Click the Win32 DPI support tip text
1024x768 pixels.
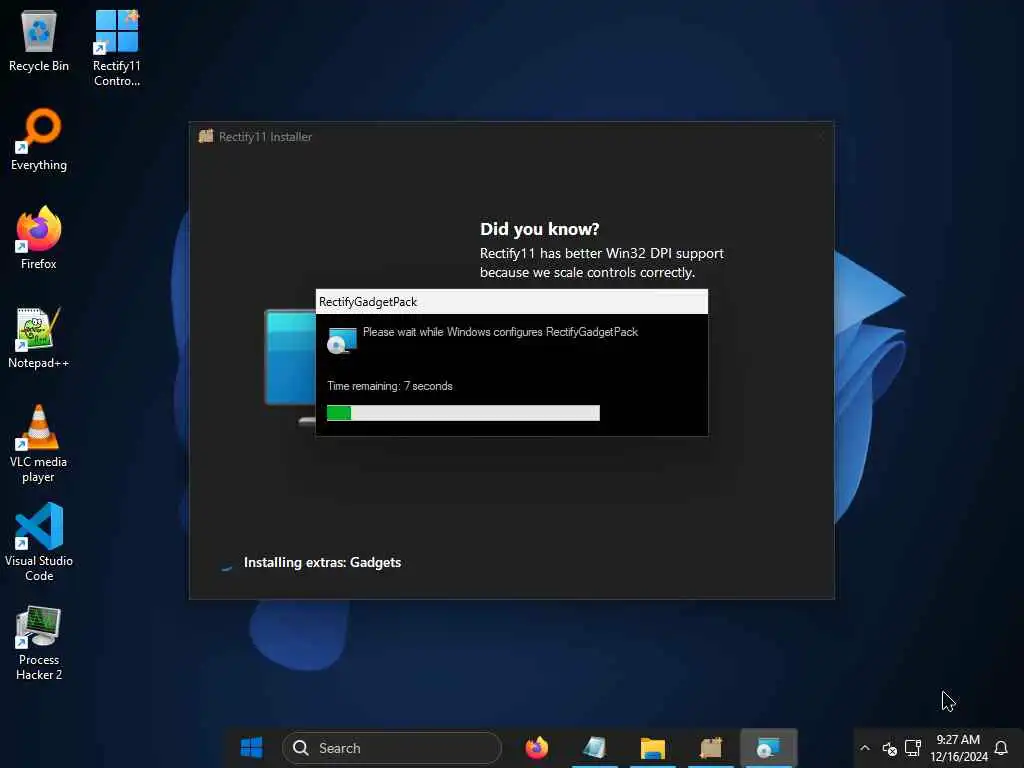click(x=601, y=263)
